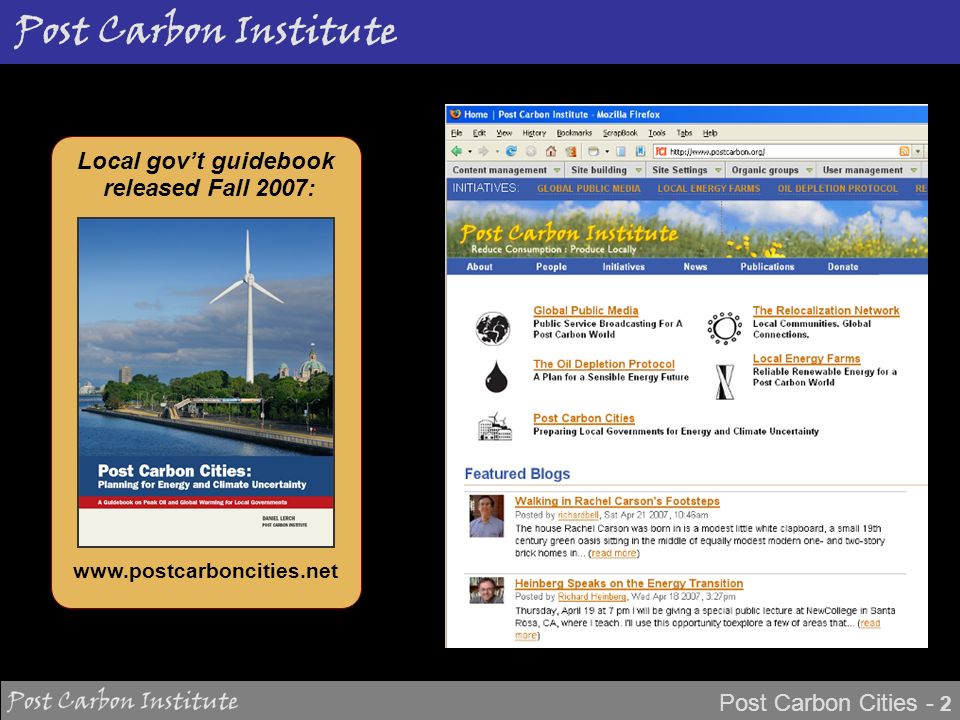Viewport: 960px width, 720px height.
Task: Click the Firefox back arrow button
Action: (x=456, y=151)
